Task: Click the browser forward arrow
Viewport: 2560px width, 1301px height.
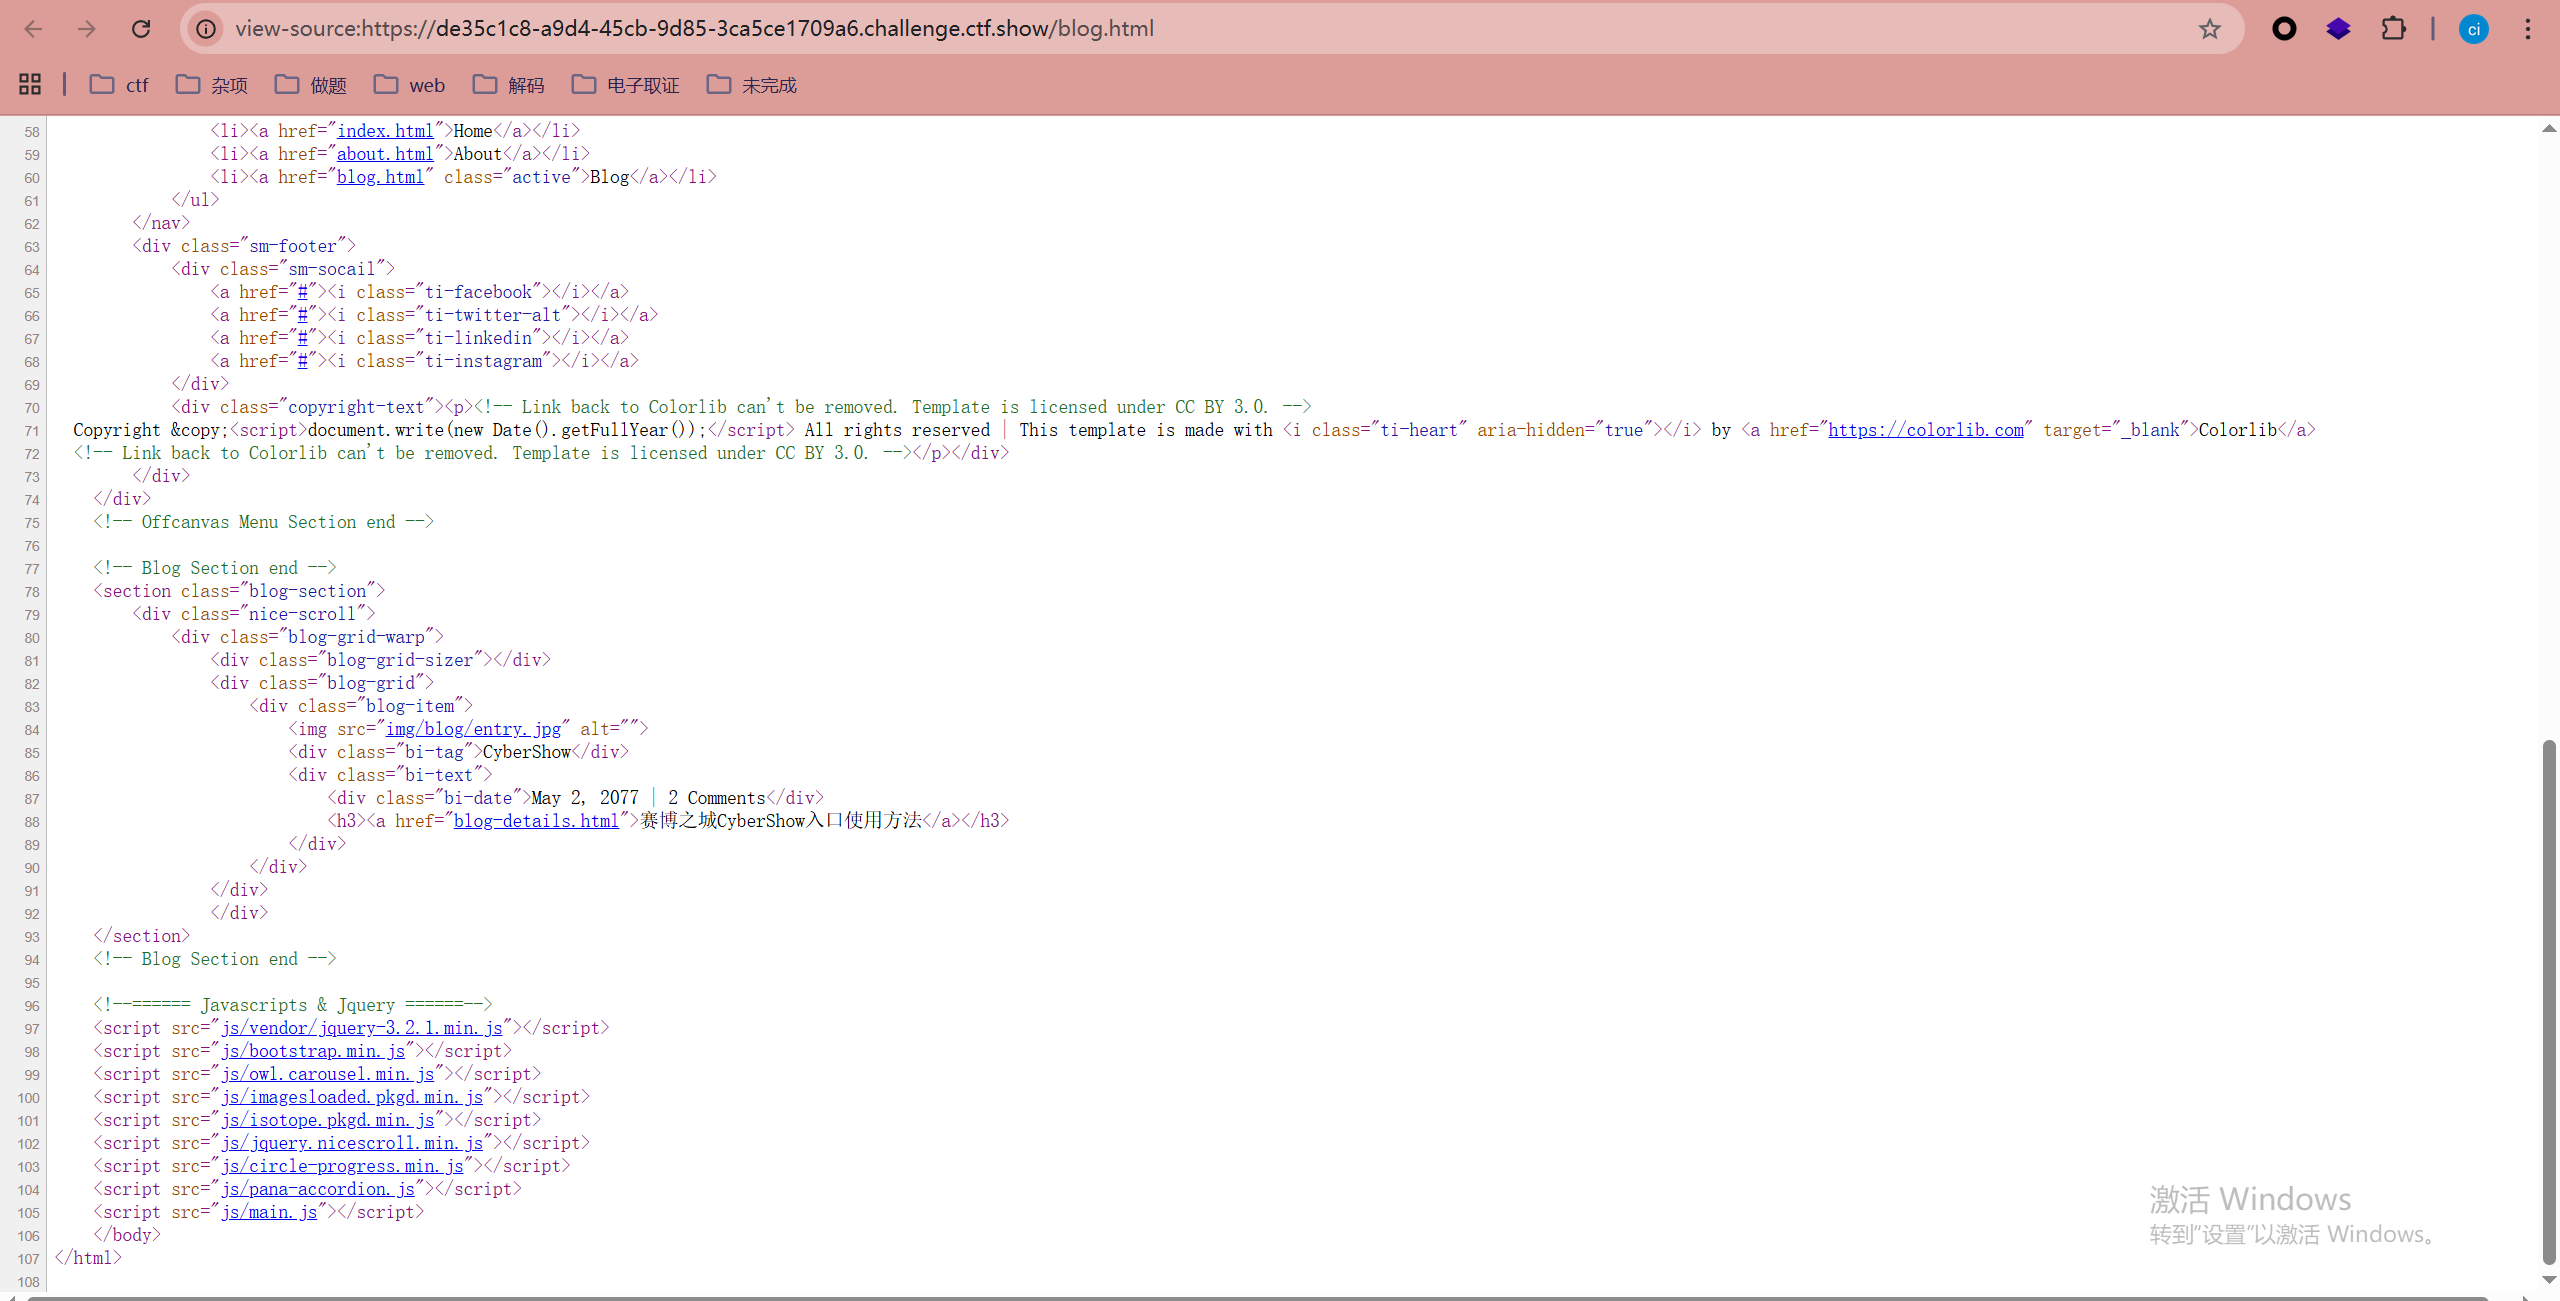Action: click(x=87, y=29)
